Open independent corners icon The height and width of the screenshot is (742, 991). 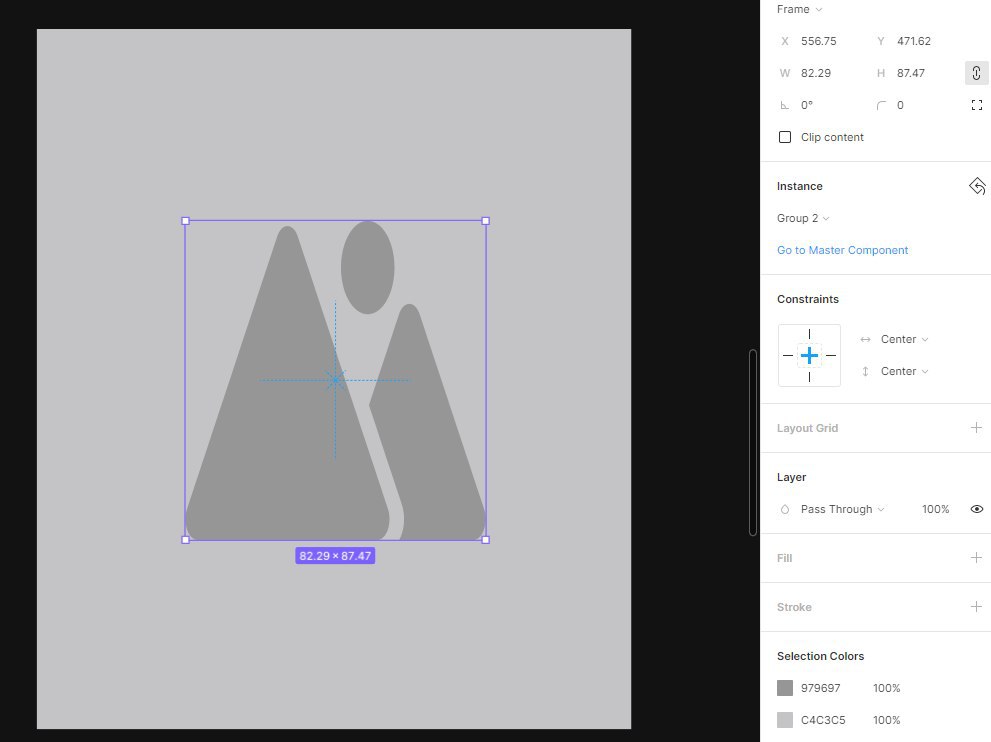(x=976, y=105)
